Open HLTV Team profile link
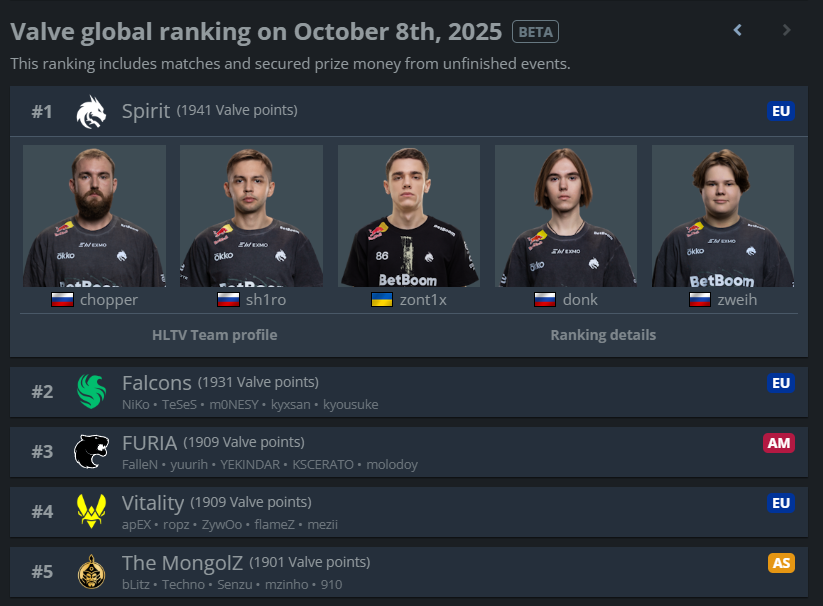The height and width of the screenshot is (606, 823). pyautogui.click(x=214, y=335)
